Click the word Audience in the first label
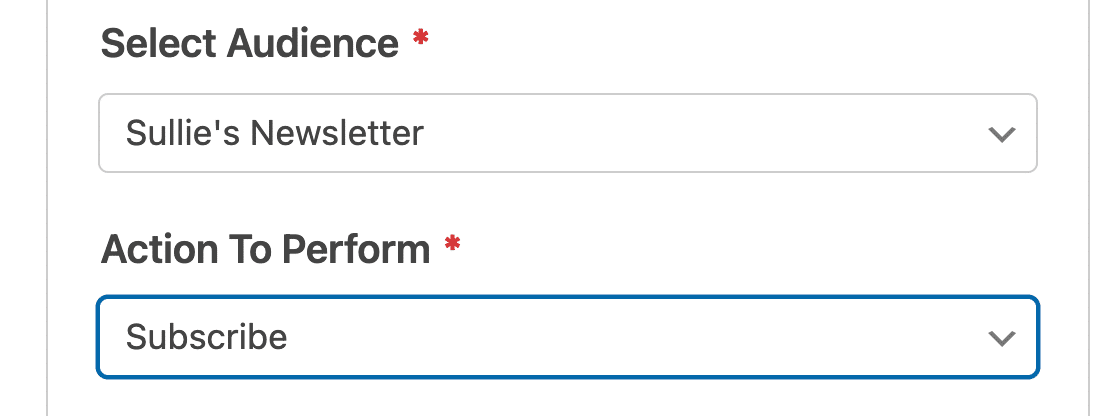This screenshot has height=416, width=1116. pos(314,44)
